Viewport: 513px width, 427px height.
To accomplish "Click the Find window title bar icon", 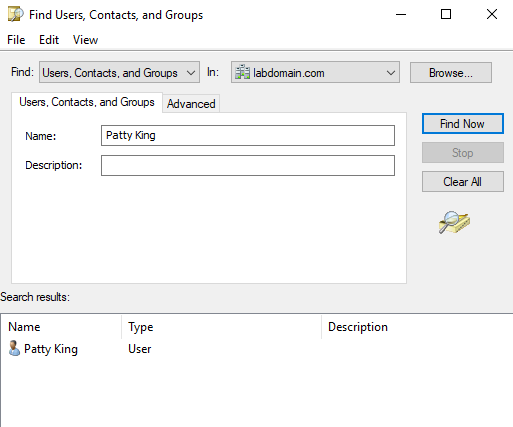I will click(15, 14).
